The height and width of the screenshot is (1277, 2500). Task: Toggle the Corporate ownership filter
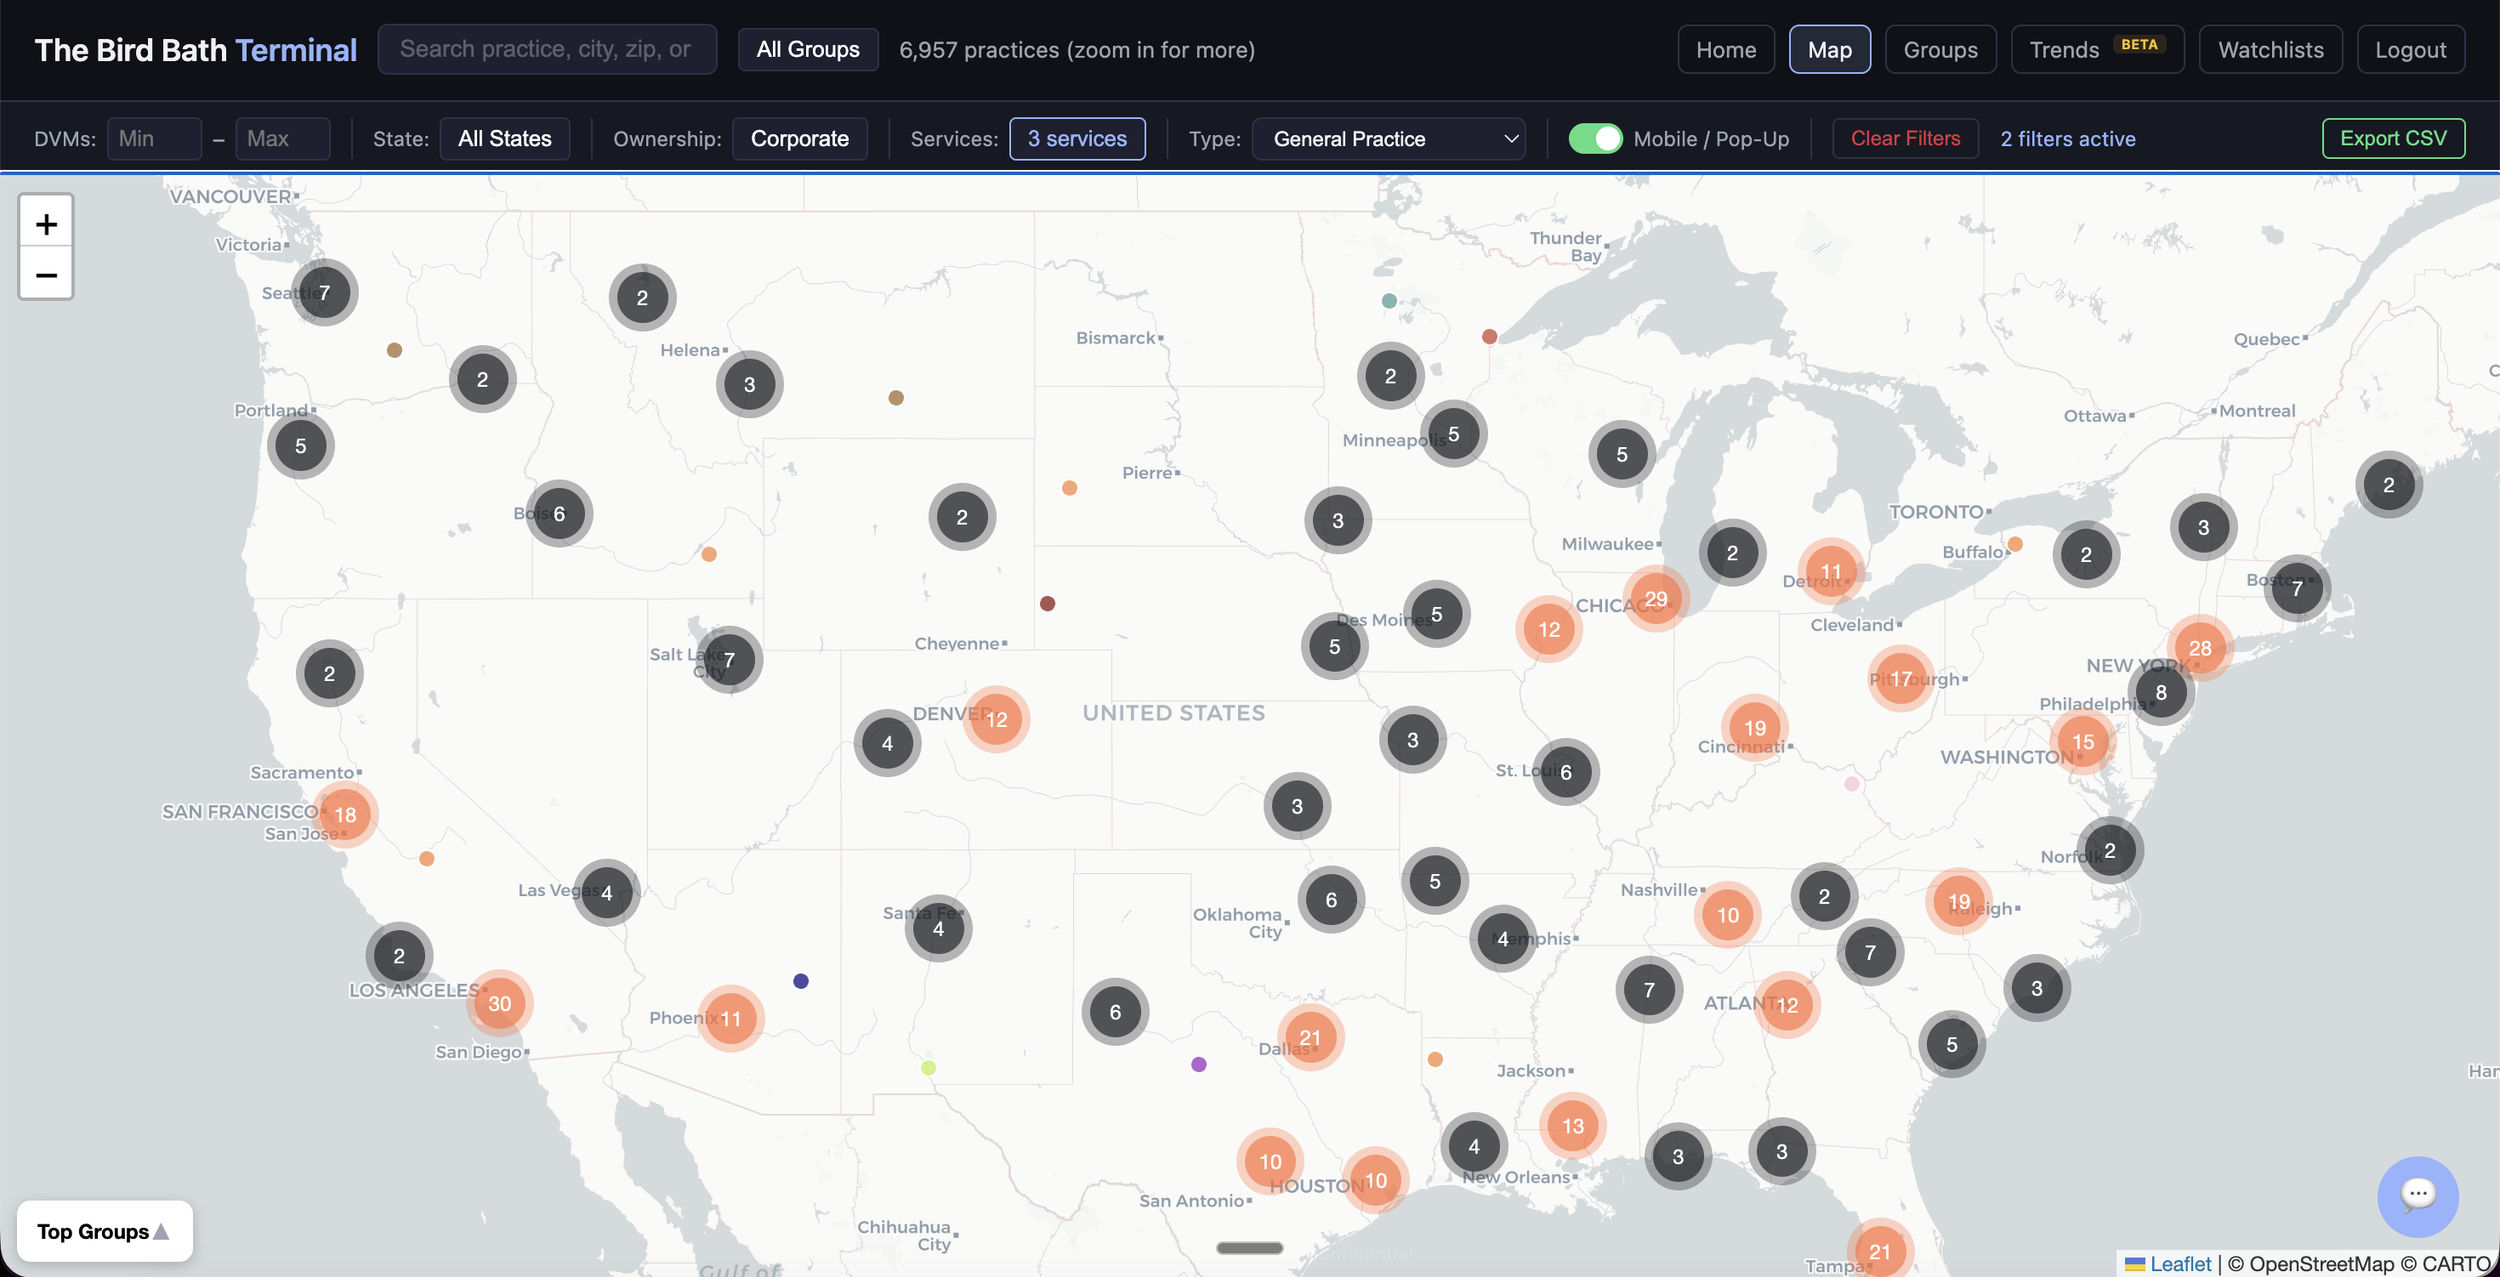799,139
